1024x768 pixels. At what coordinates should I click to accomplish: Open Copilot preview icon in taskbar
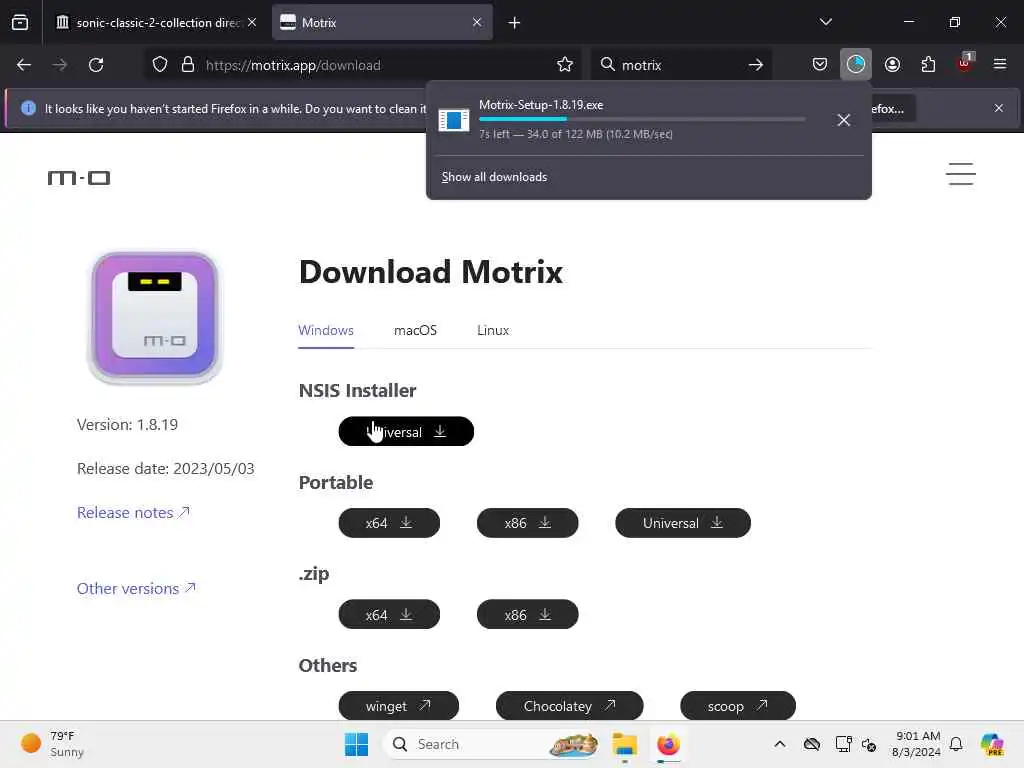click(991, 744)
